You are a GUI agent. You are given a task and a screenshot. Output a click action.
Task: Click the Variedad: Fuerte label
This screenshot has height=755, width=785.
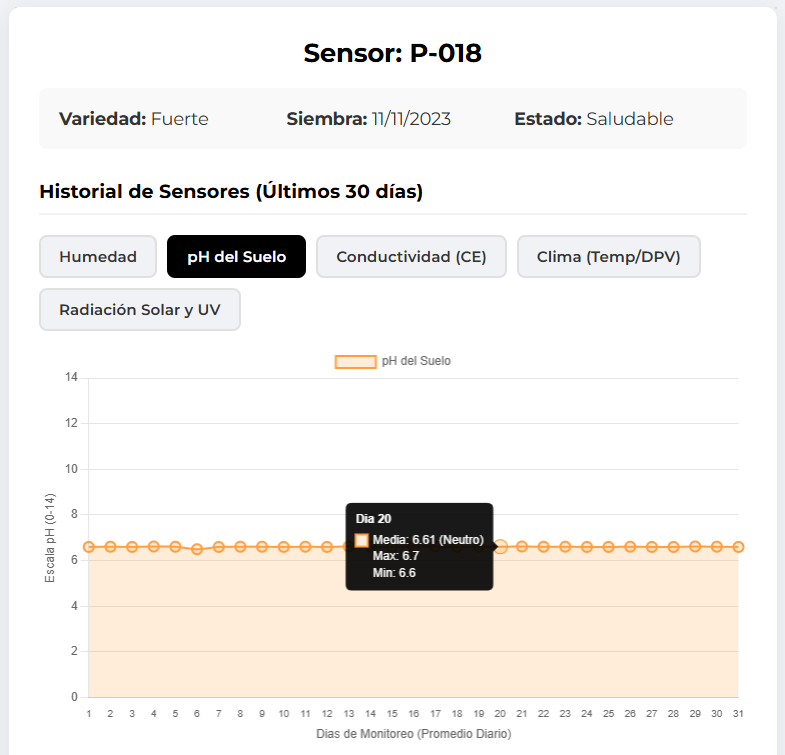134,119
